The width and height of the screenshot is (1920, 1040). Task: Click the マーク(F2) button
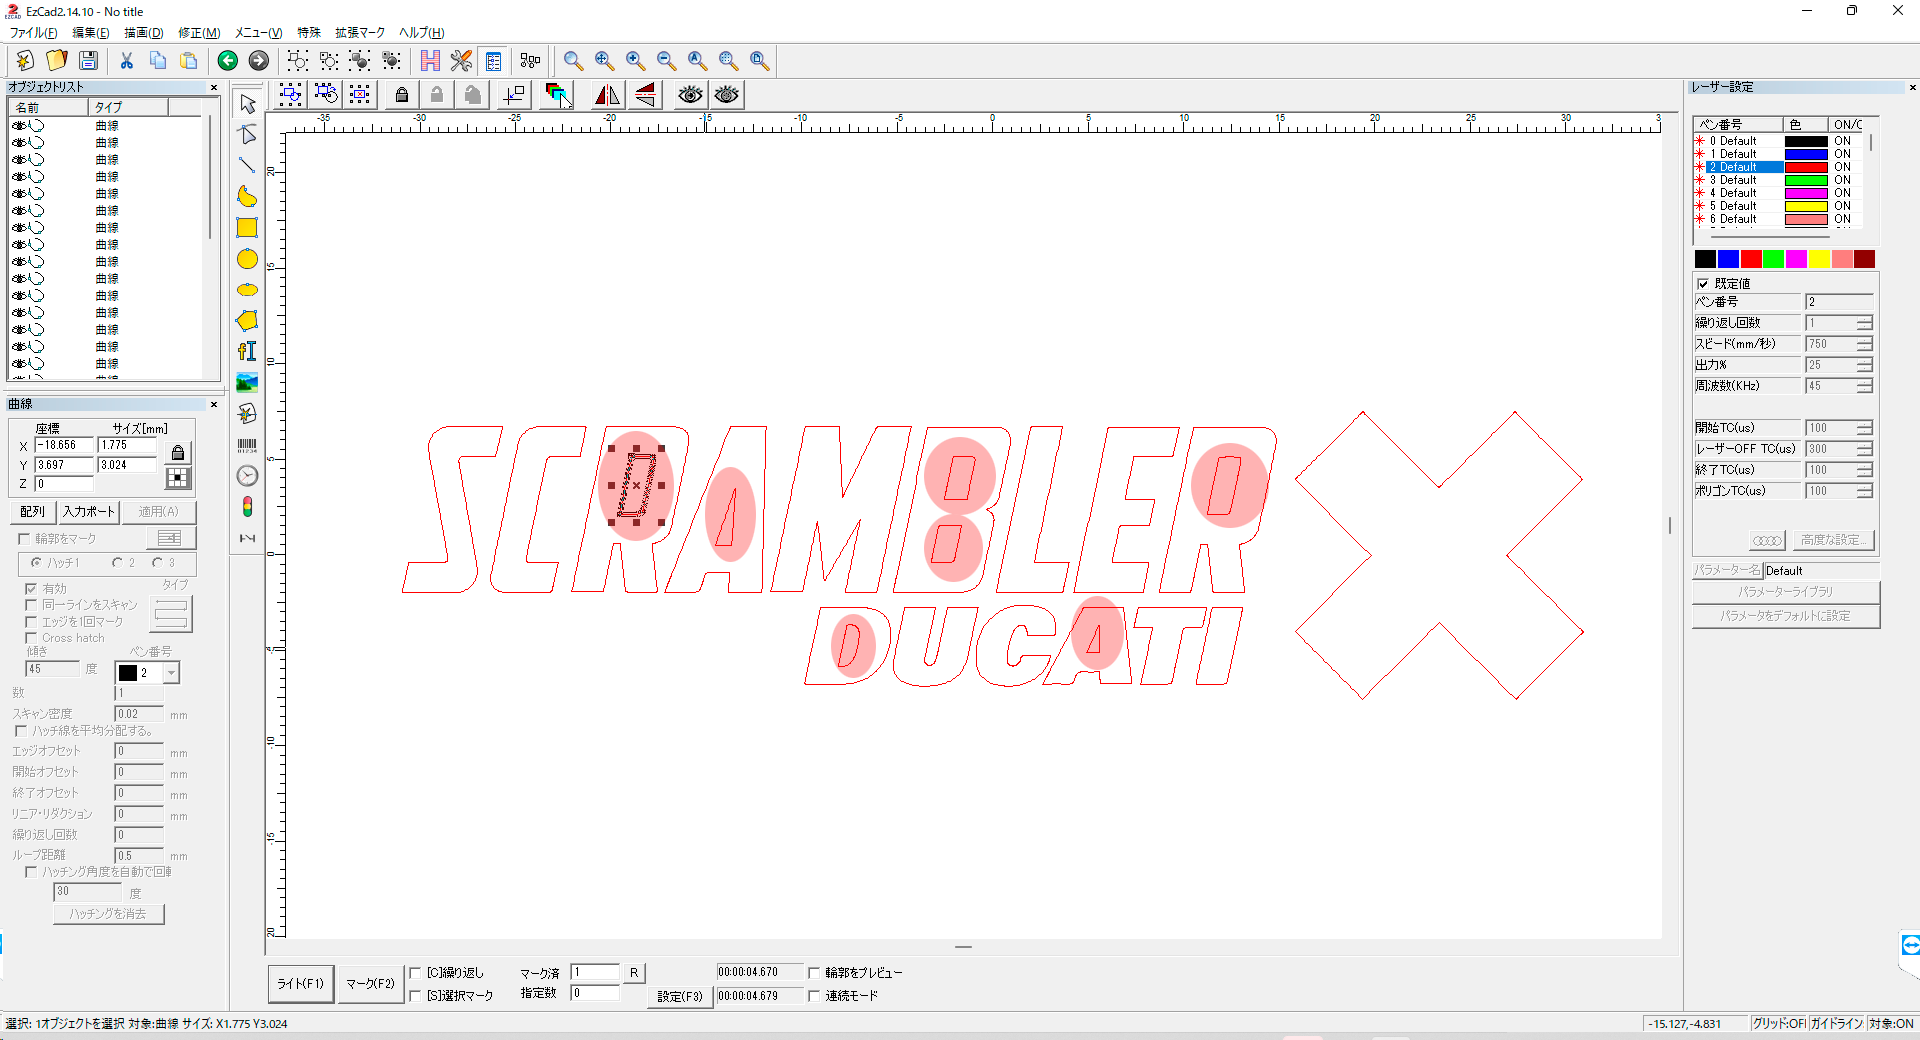370,984
